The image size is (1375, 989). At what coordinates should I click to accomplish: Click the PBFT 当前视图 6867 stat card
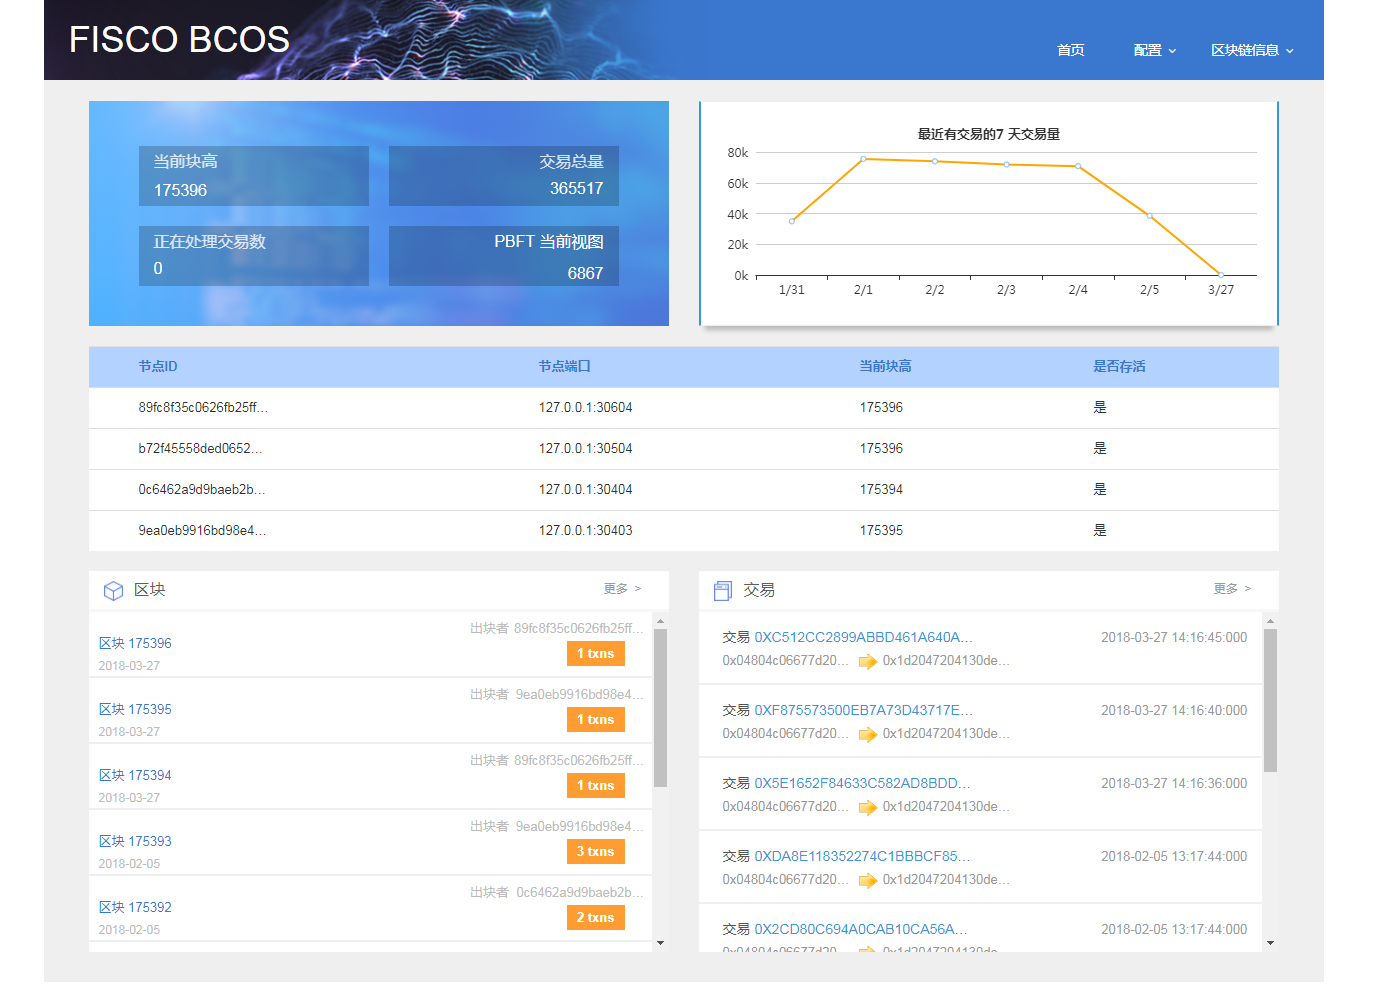pyautogui.click(x=504, y=256)
